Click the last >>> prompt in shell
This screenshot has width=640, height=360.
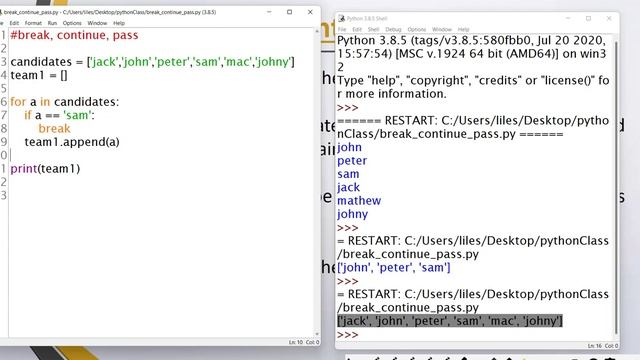[x=347, y=335]
